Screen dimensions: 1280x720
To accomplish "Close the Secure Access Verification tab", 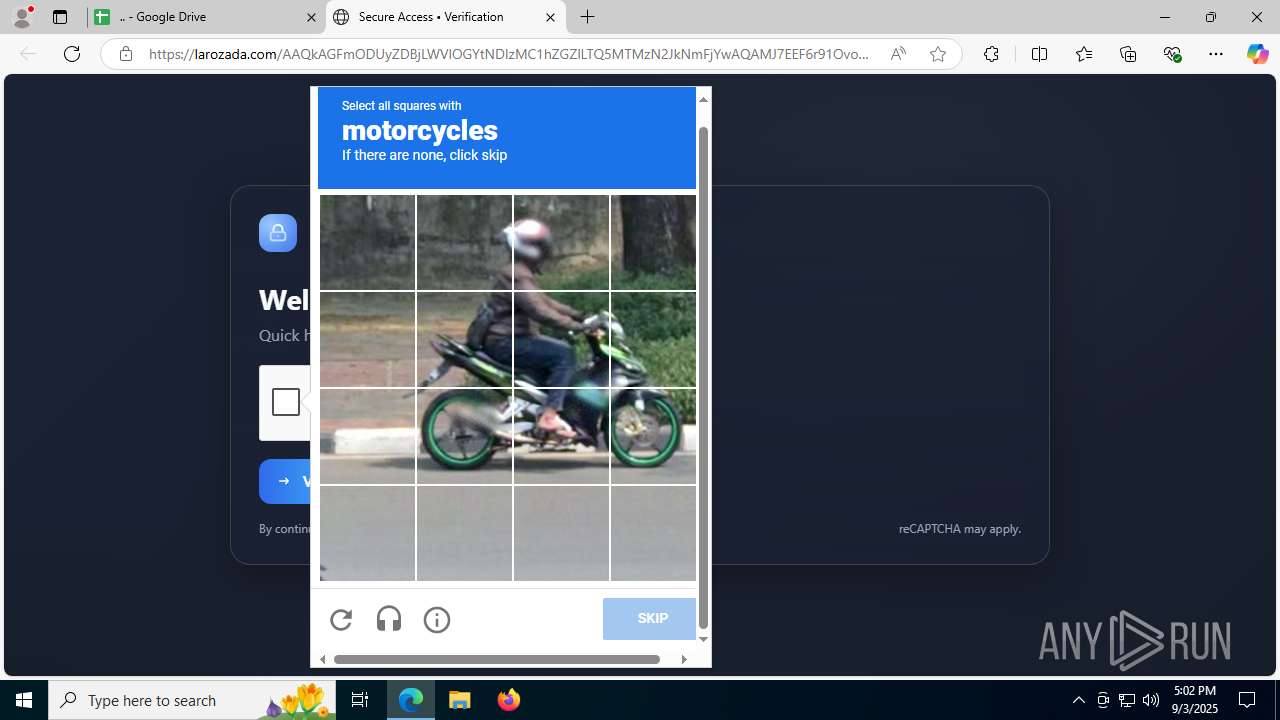I will click(x=550, y=17).
